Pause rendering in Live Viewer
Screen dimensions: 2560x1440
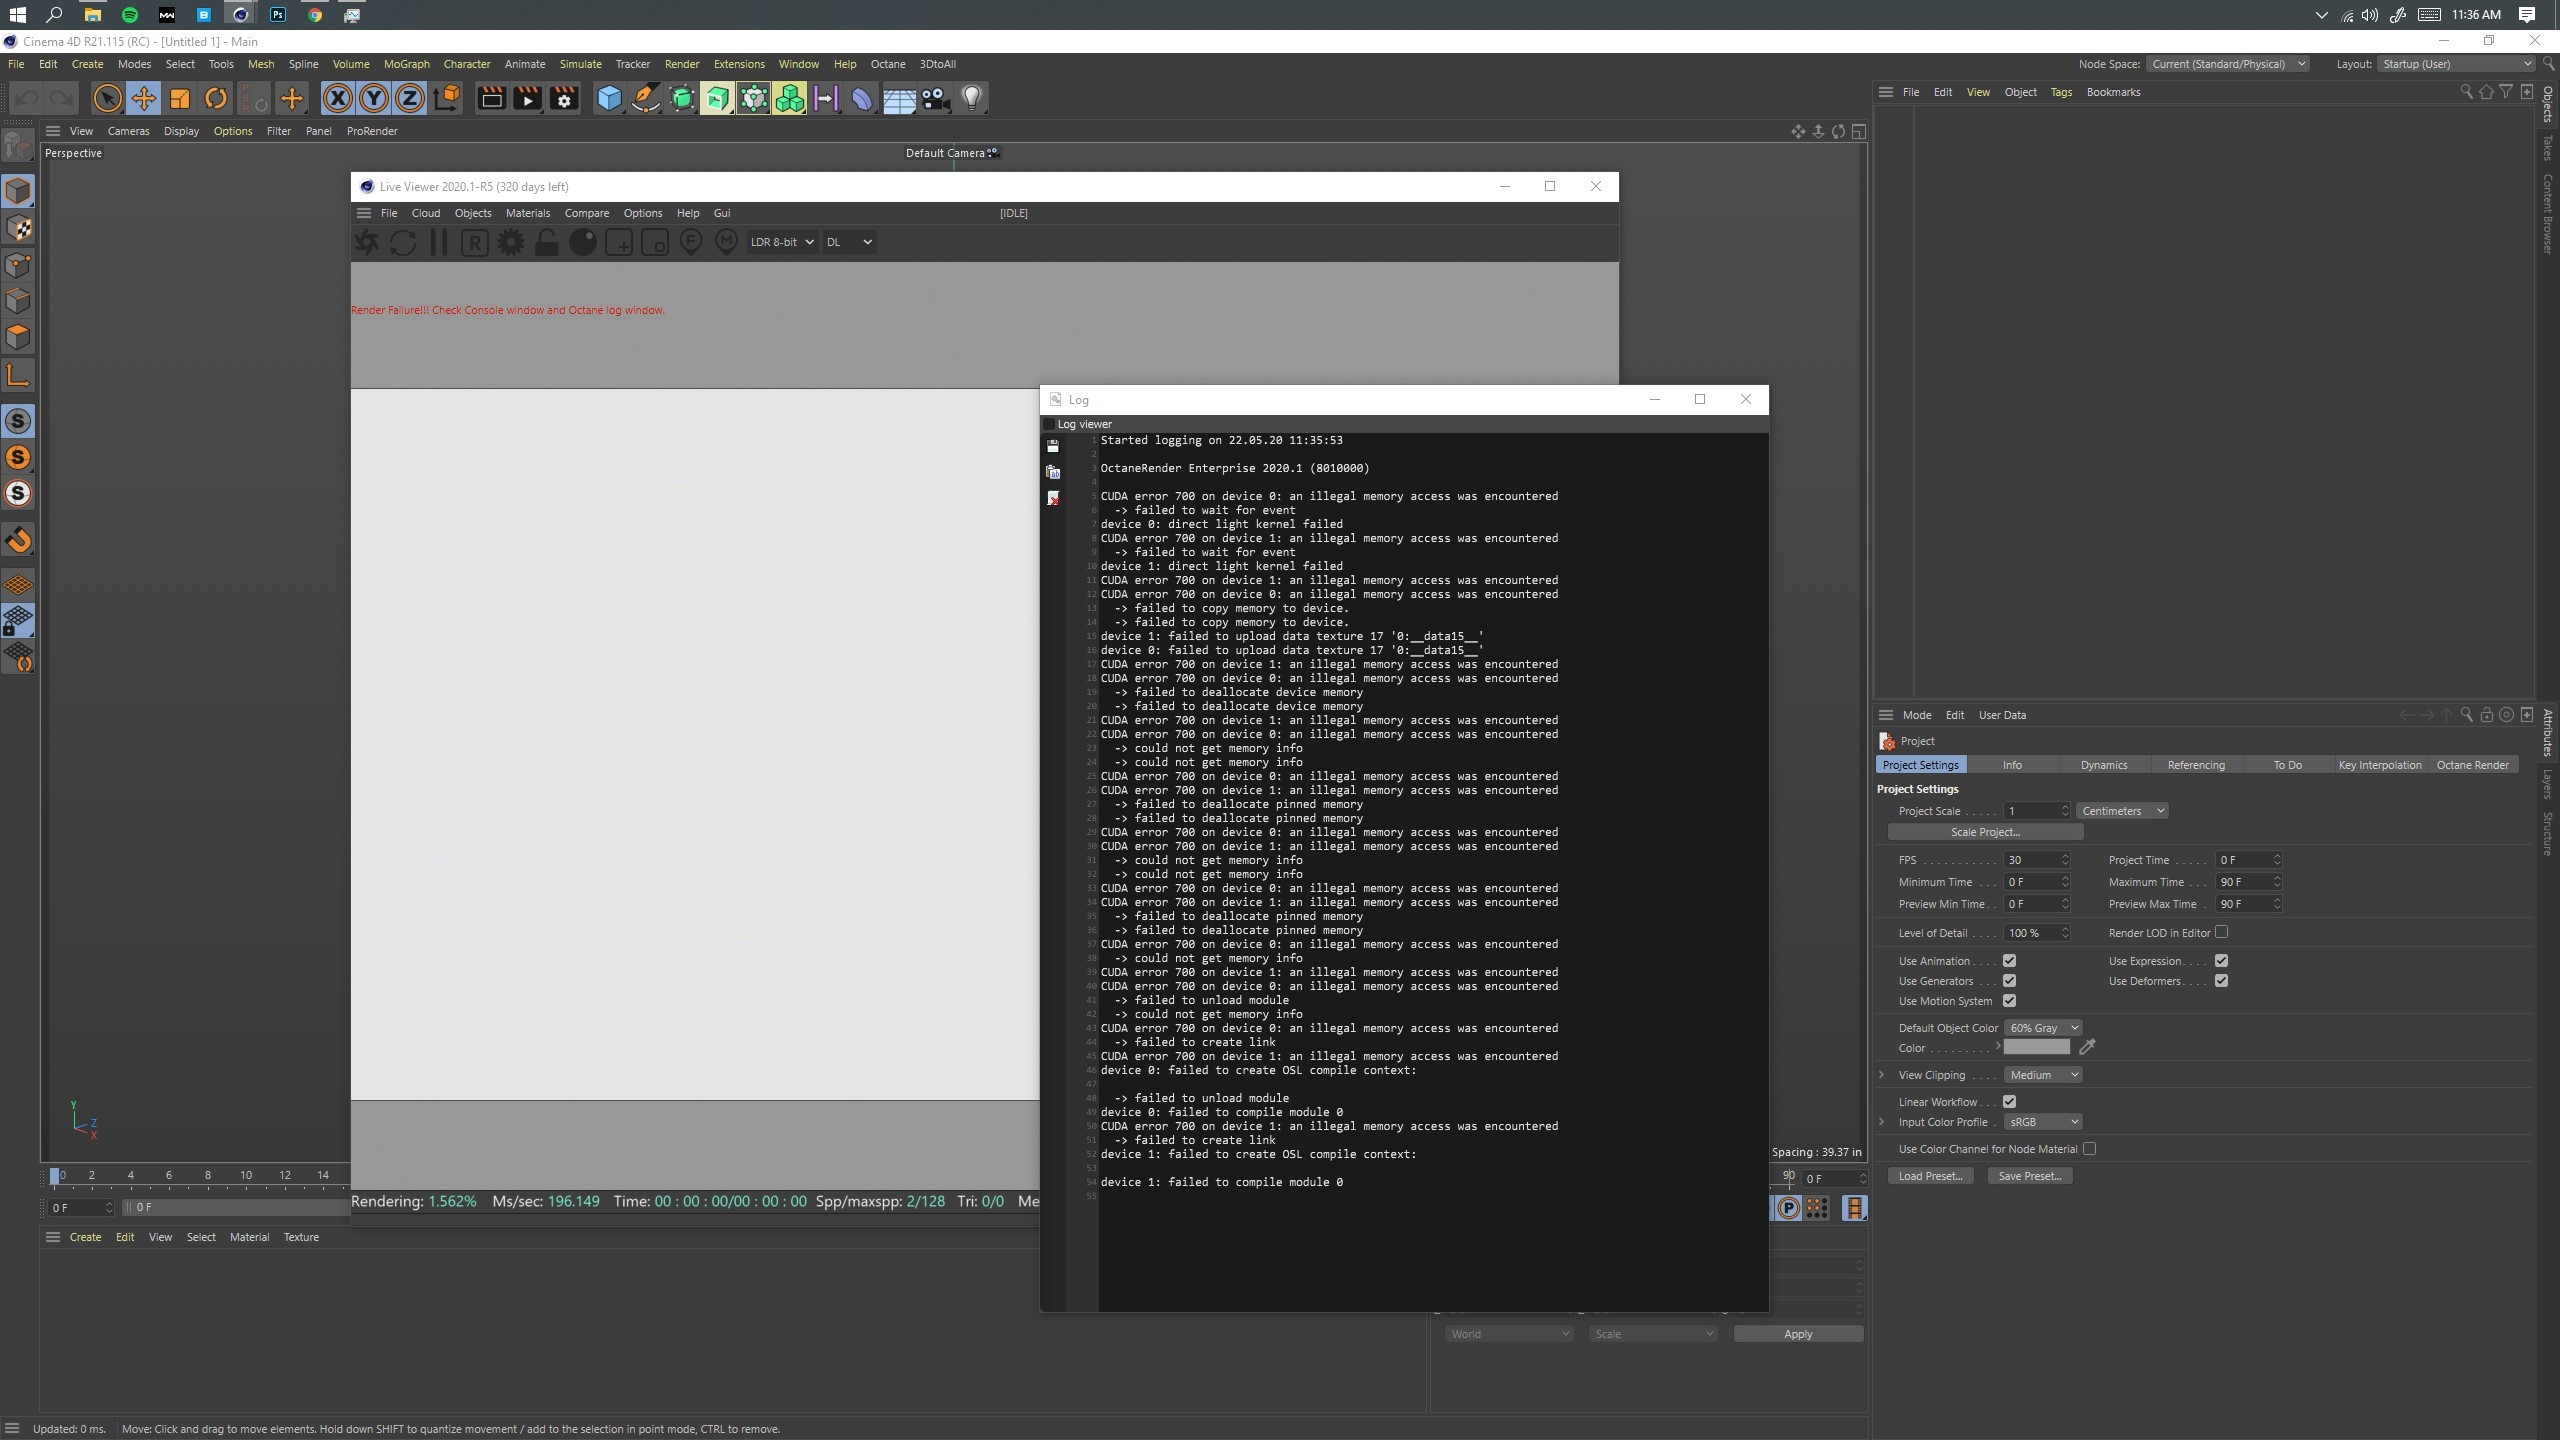(438, 242)
